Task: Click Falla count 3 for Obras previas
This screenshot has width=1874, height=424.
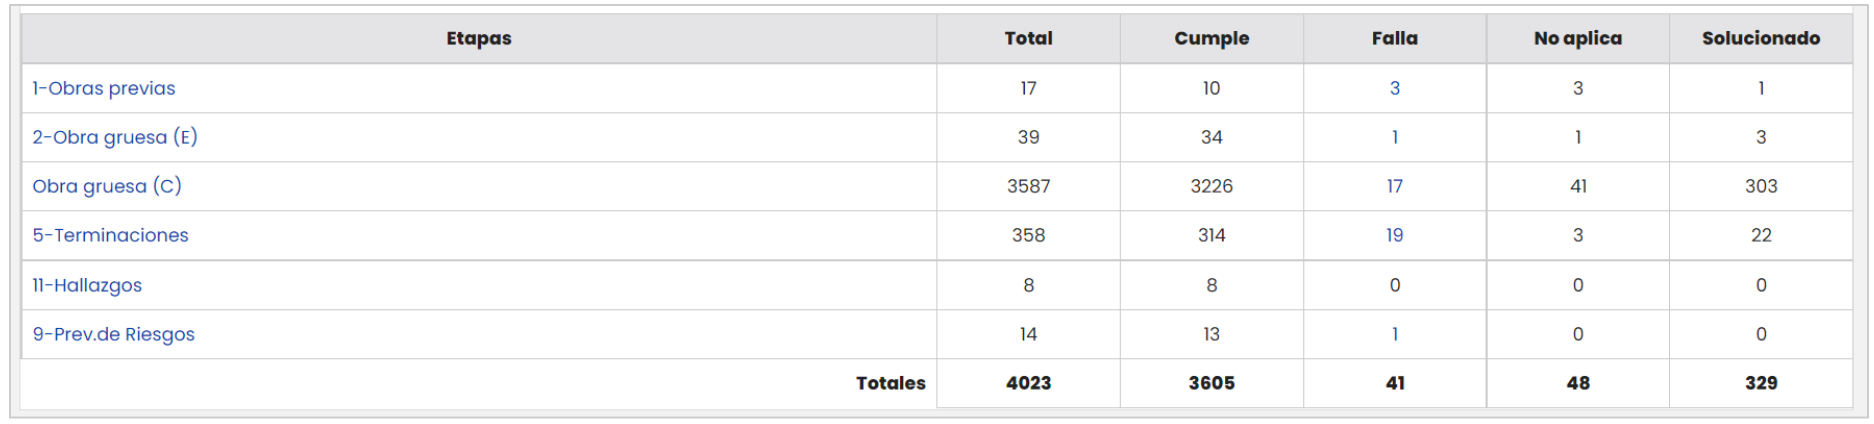Action: coord(1394,88)
